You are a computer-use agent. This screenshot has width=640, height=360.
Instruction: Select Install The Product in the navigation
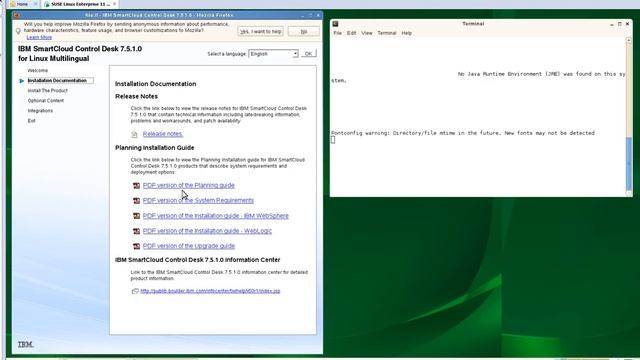pyautogui.click(x=47, y=91)
